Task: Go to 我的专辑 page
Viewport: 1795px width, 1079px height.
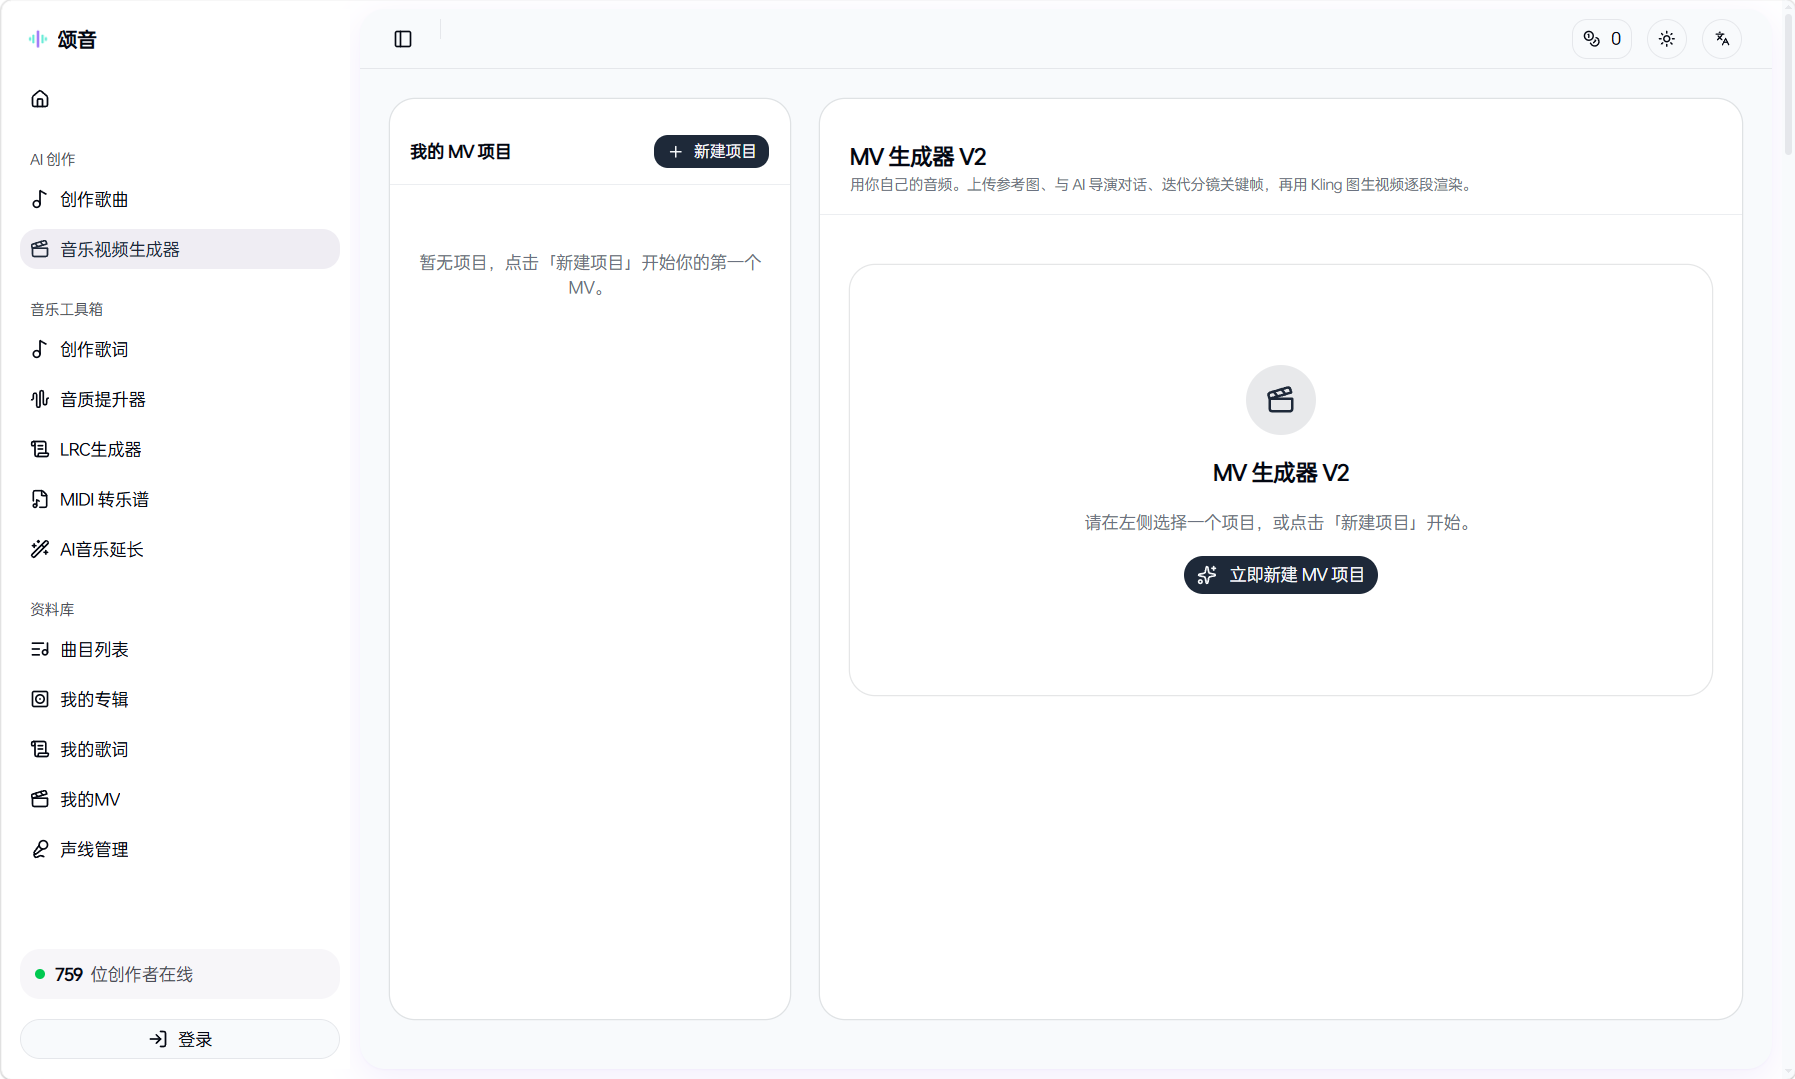Action: [180, 699]
